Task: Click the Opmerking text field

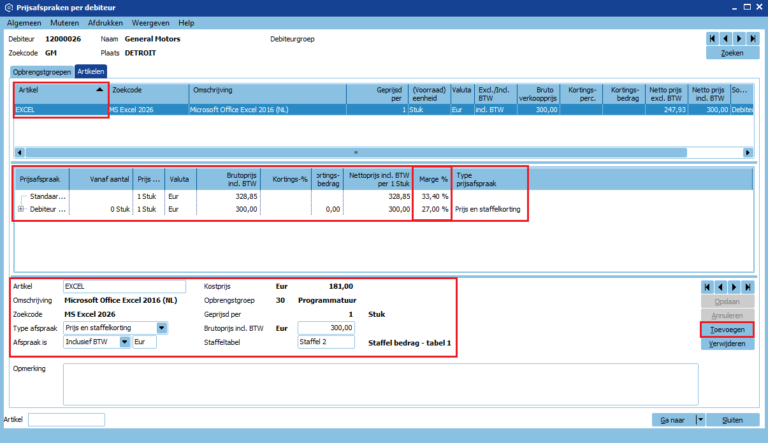Action: (x=380, y=384)
